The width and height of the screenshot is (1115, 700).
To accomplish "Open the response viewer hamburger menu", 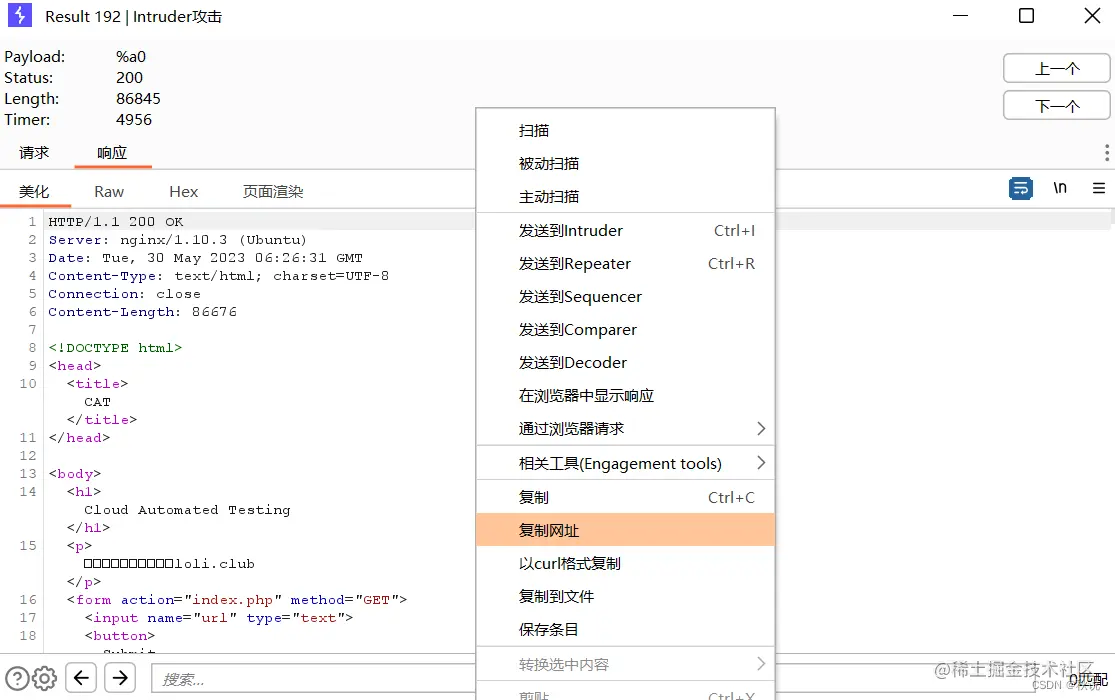I will 1098,188.
